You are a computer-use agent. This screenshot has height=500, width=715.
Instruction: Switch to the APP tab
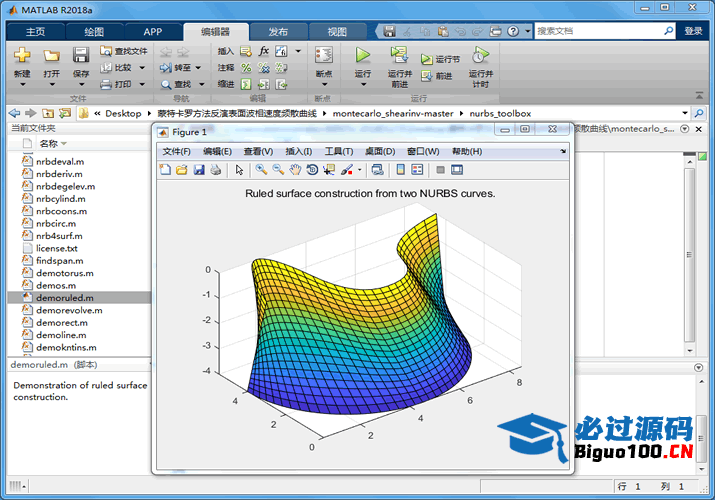[153, 31]
